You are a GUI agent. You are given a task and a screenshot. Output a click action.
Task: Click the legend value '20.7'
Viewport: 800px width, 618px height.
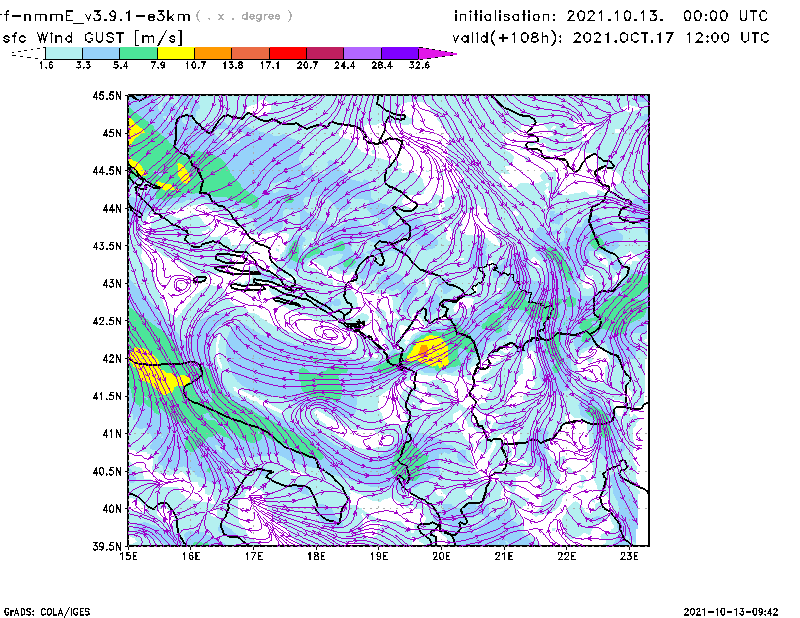[x=307, y=65]
